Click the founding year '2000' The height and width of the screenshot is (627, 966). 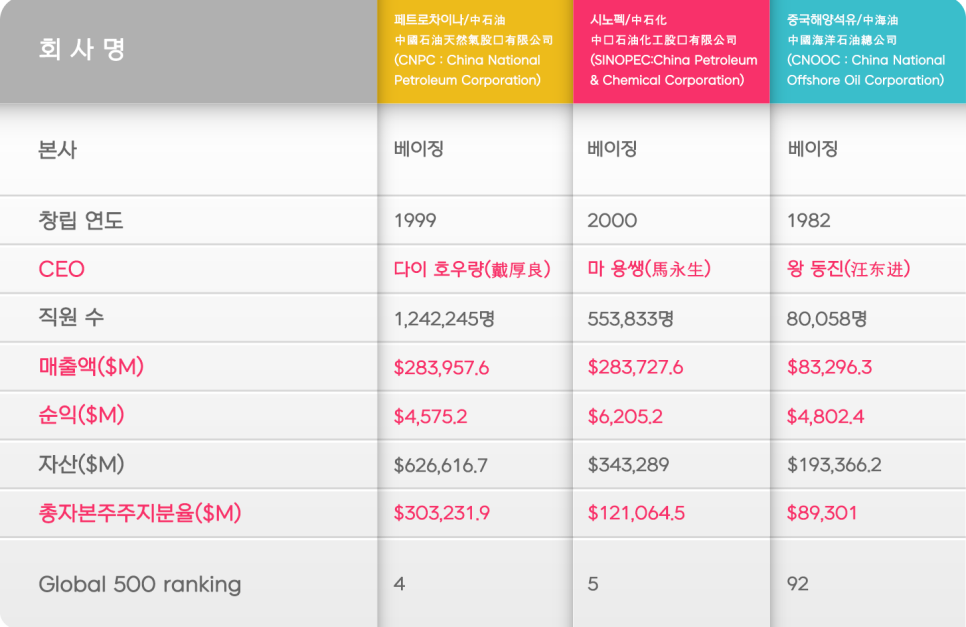[612, 220]
